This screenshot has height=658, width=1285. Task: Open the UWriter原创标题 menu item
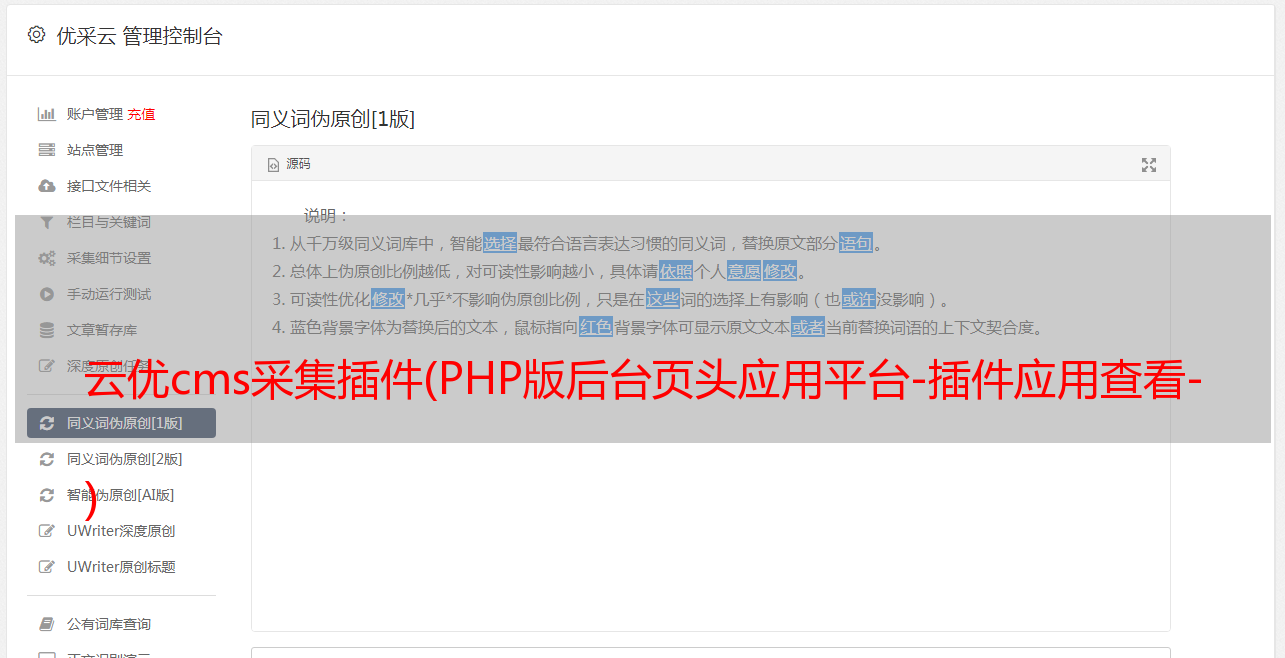(x=121, y=567)
